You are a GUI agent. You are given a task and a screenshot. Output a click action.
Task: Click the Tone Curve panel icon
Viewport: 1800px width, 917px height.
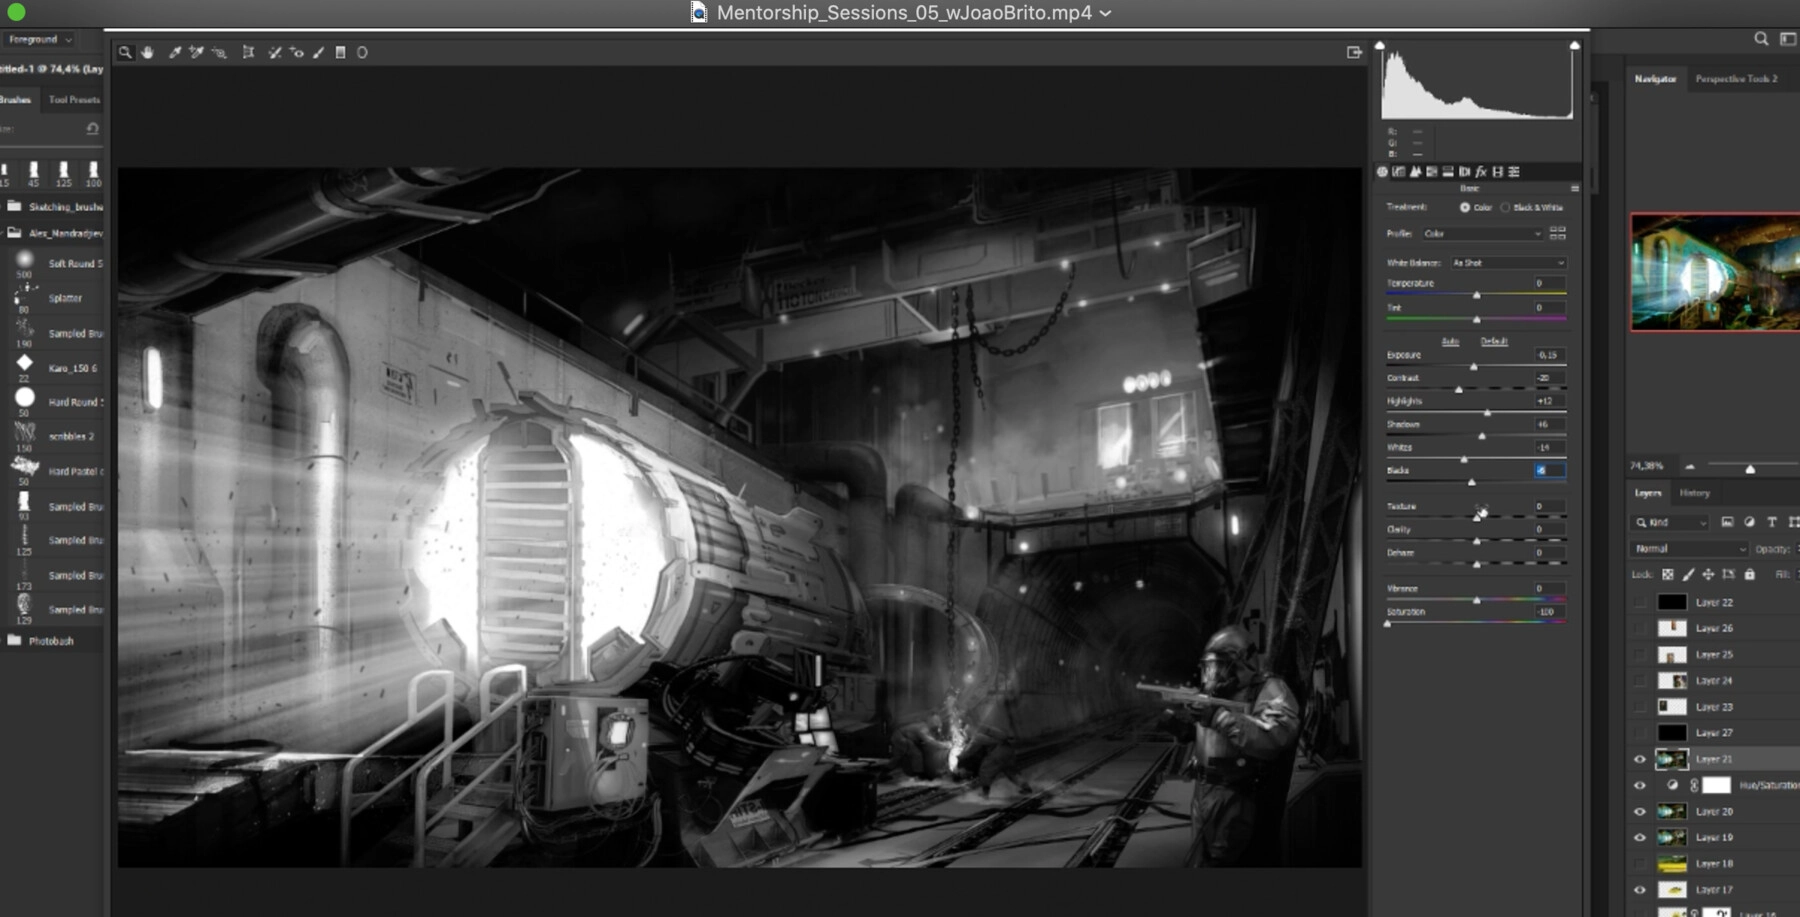tap(1399, 172)
